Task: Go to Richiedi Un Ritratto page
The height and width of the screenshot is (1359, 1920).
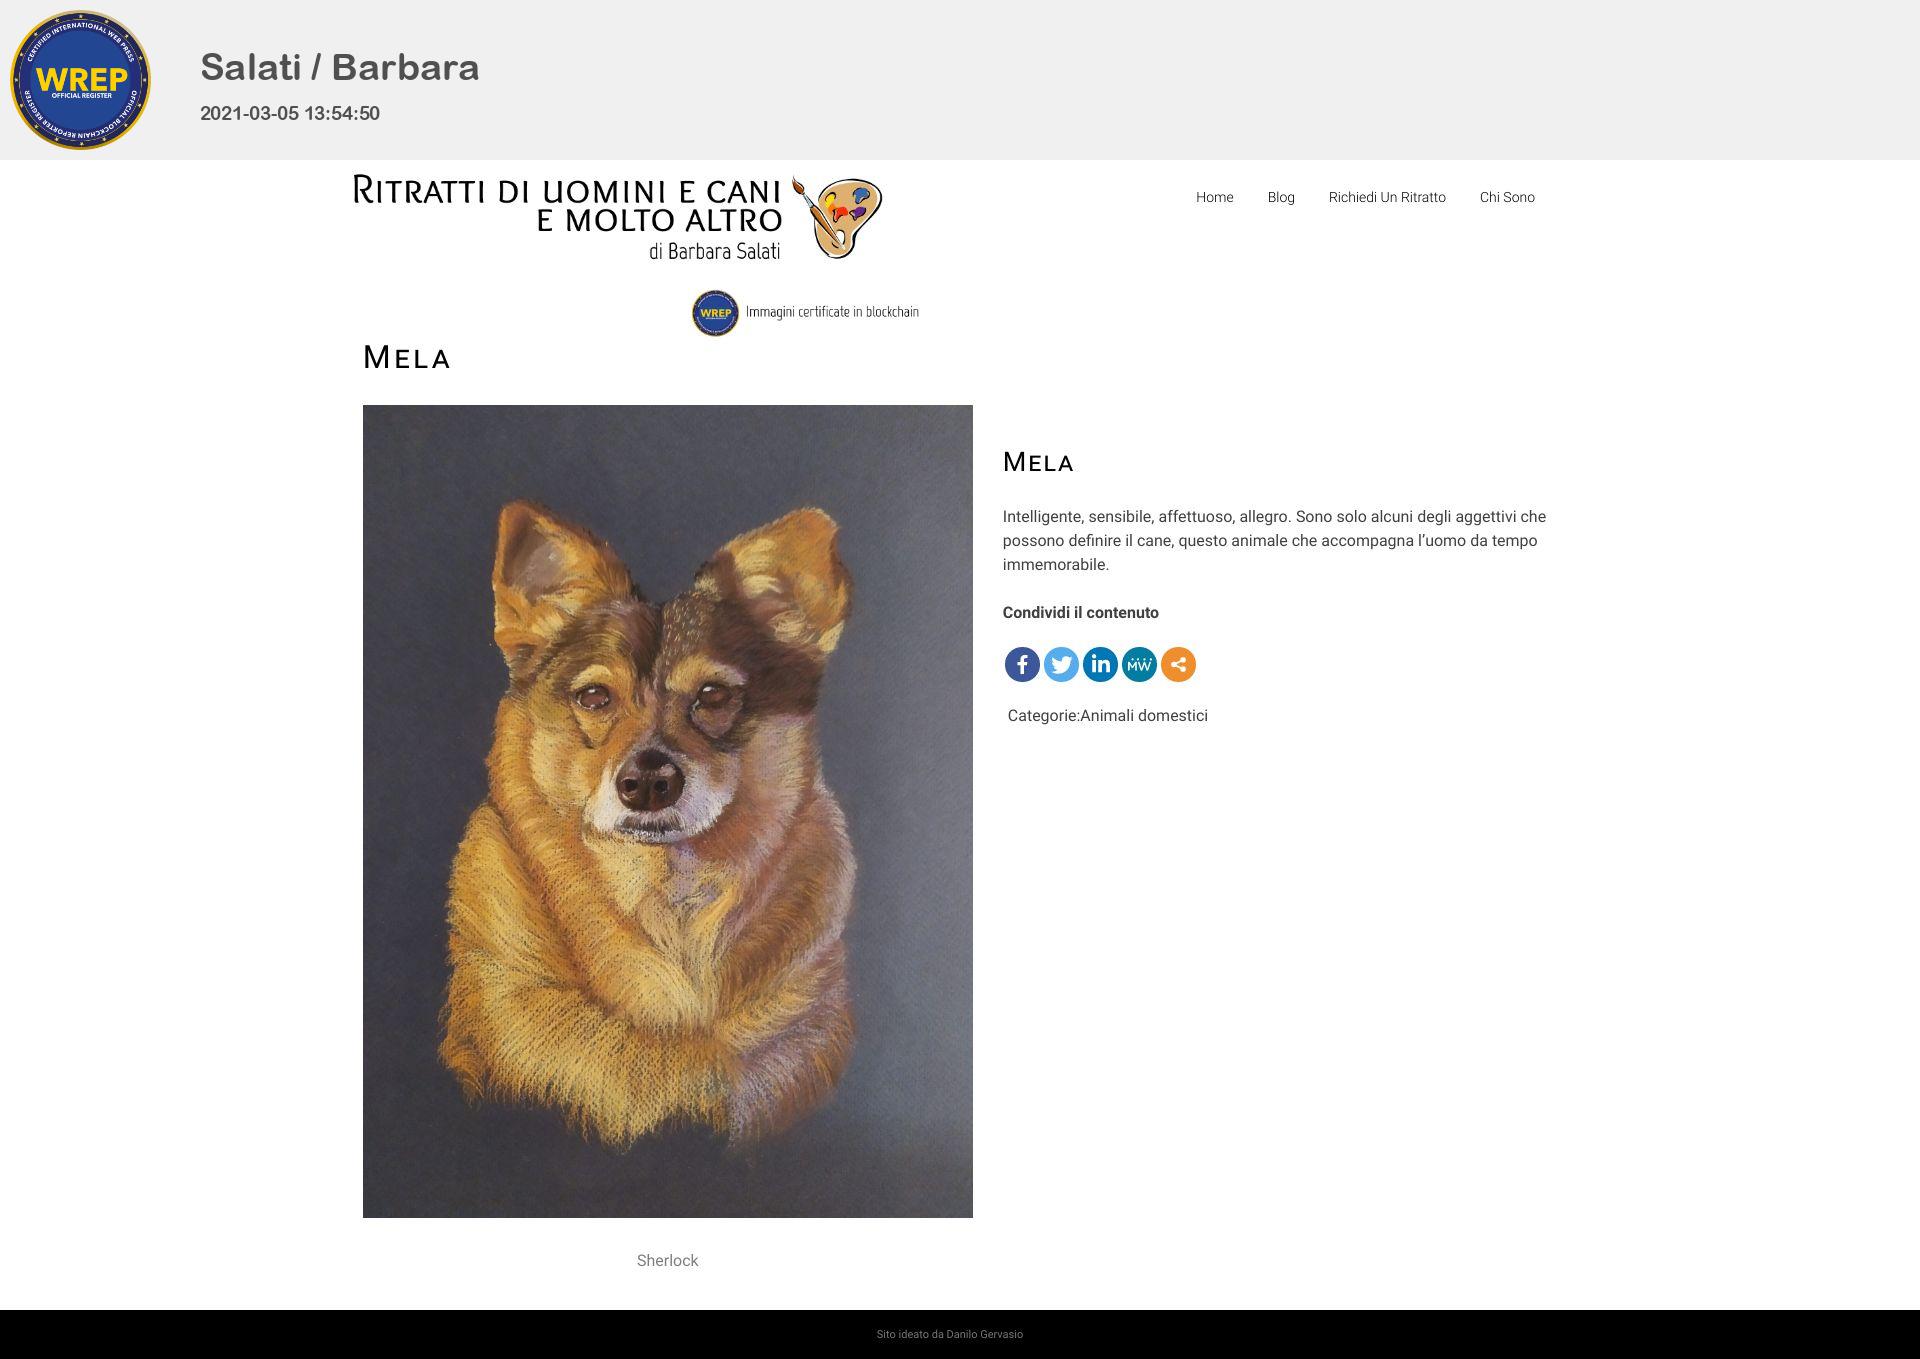Action: coord(1387,197)
